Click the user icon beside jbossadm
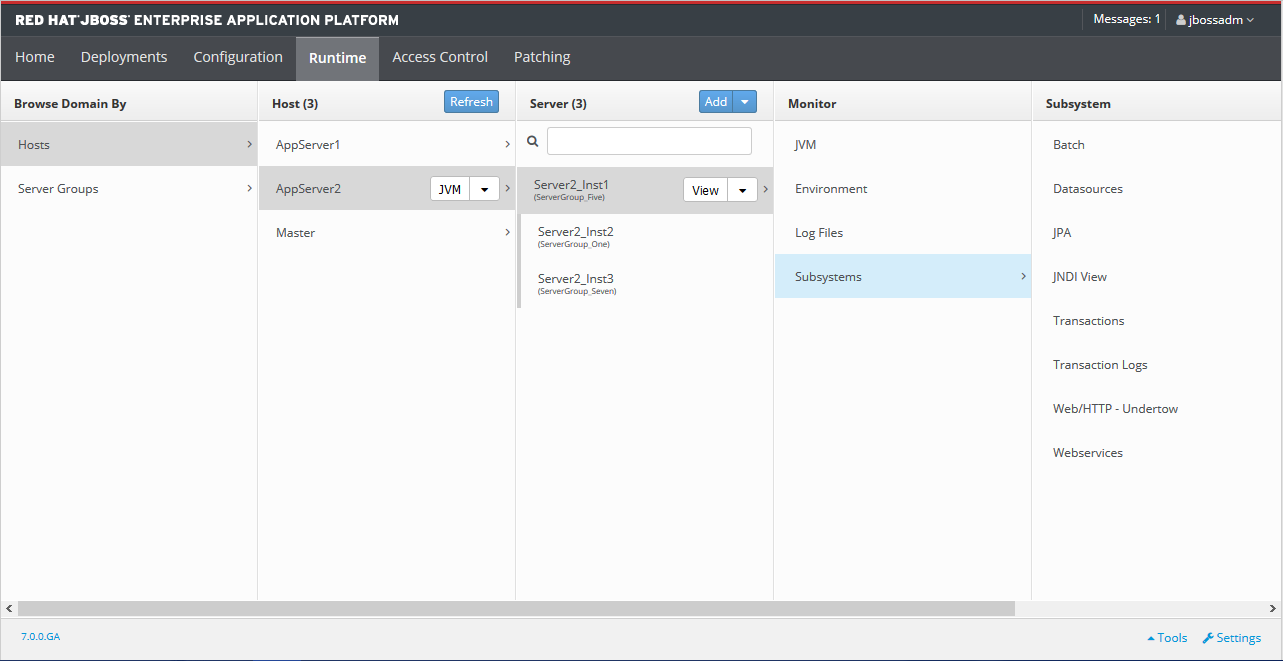Viewport: 1283px width, 661px height. click(x=1181, y=20)
